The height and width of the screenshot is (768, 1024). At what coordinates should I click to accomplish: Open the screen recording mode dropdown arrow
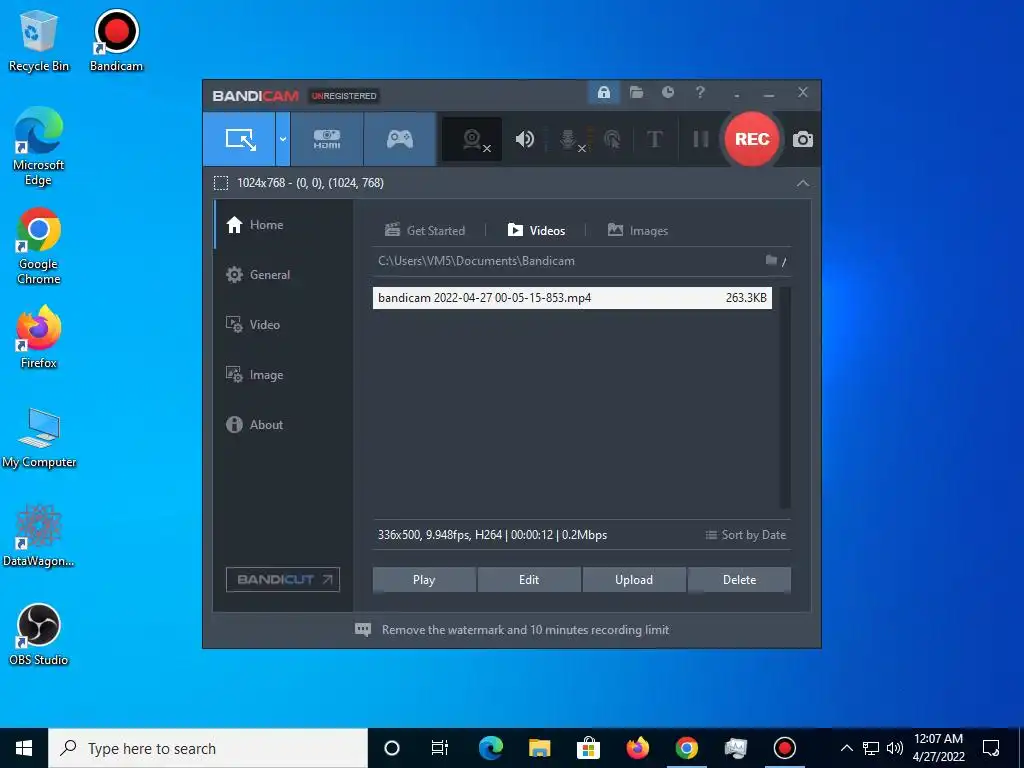pos(283,139)
